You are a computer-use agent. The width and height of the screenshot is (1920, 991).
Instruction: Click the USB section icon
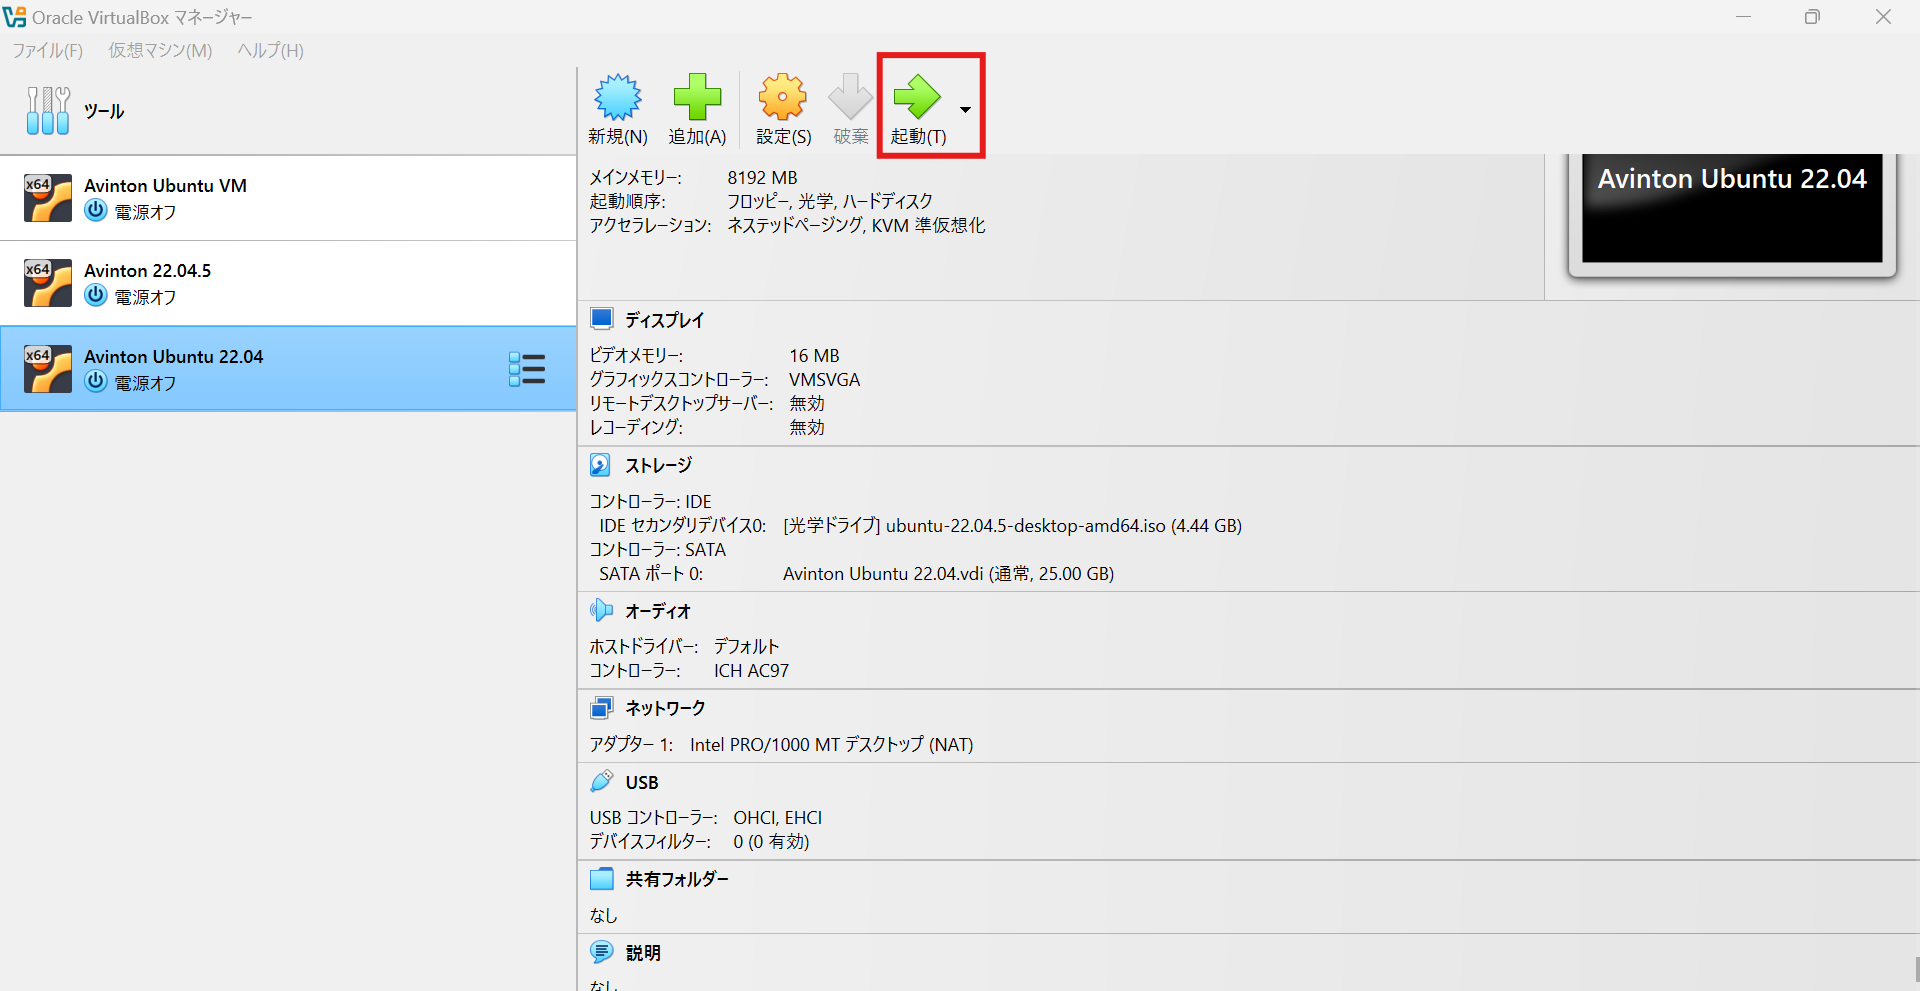601,781
